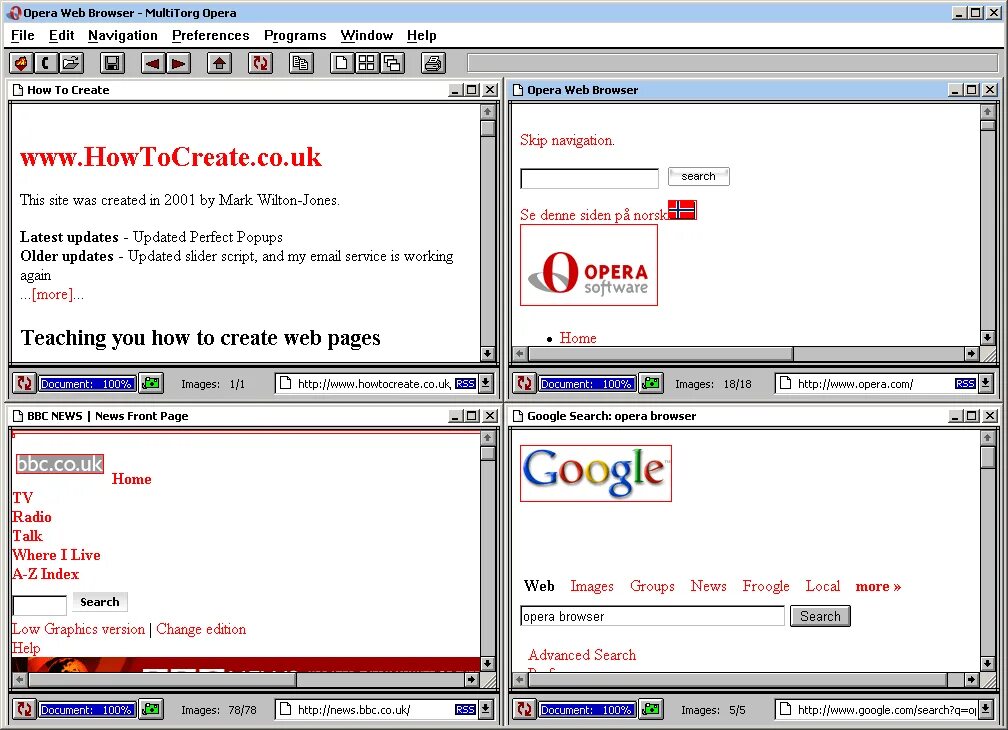The height and width of the screenshot is (730, 1008).
Task: Toggle image loading in Opera Web Browser window
Action: point(652,384)
